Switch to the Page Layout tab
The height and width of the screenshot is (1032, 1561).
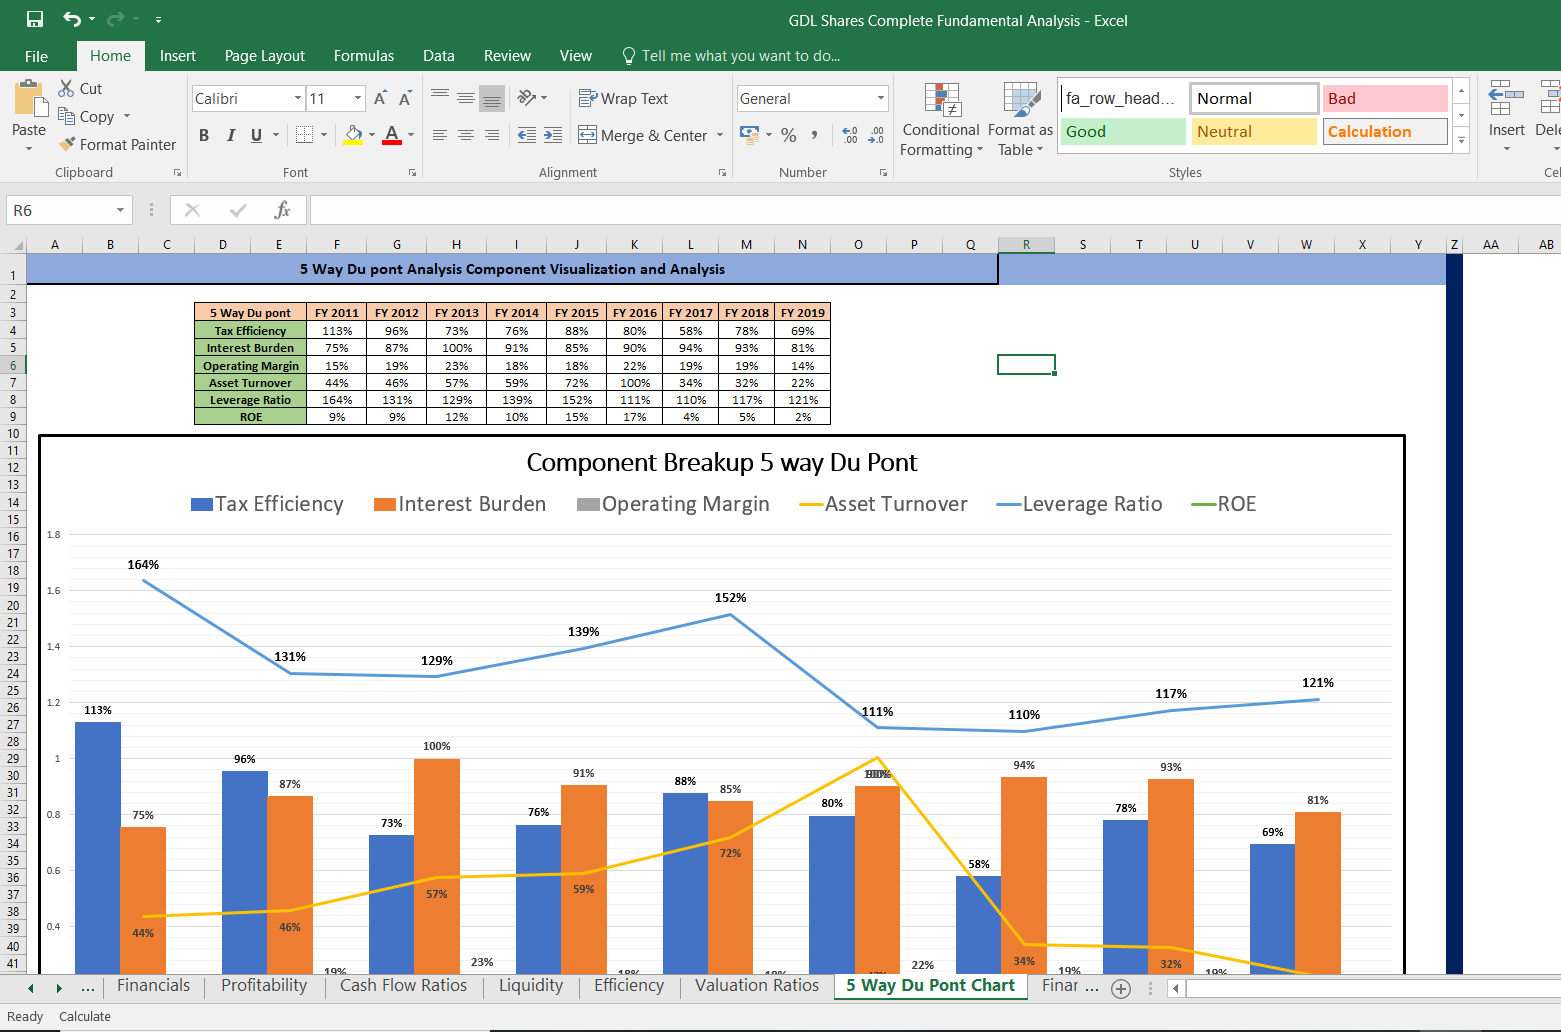pos(265,56)
